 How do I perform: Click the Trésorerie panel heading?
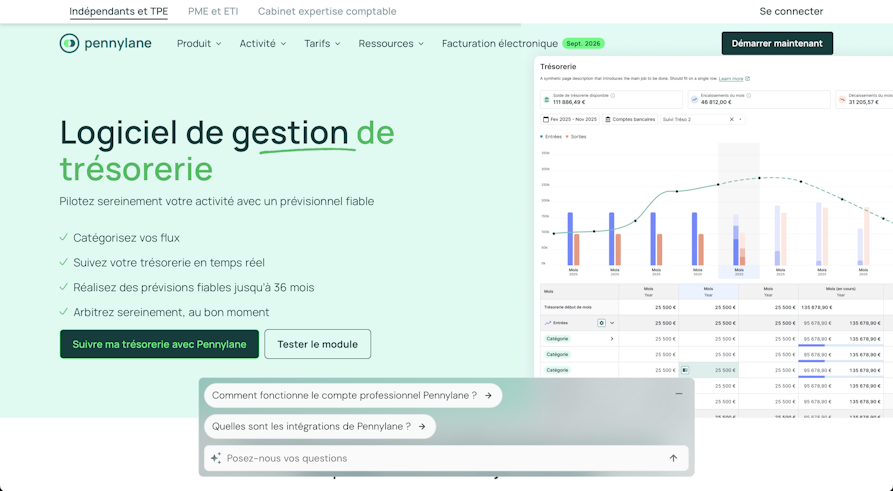[558, 67]
